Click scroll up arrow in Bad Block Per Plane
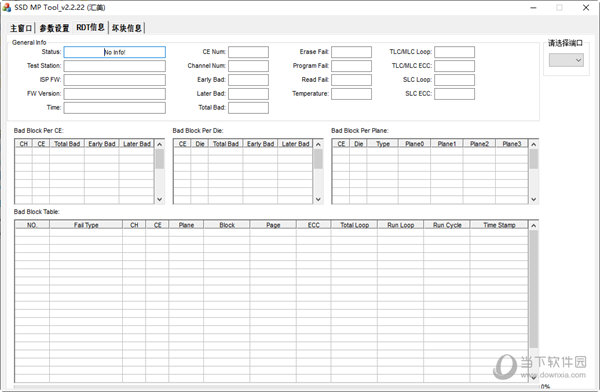This screenshot has height=392, width=600. (533, 144)
